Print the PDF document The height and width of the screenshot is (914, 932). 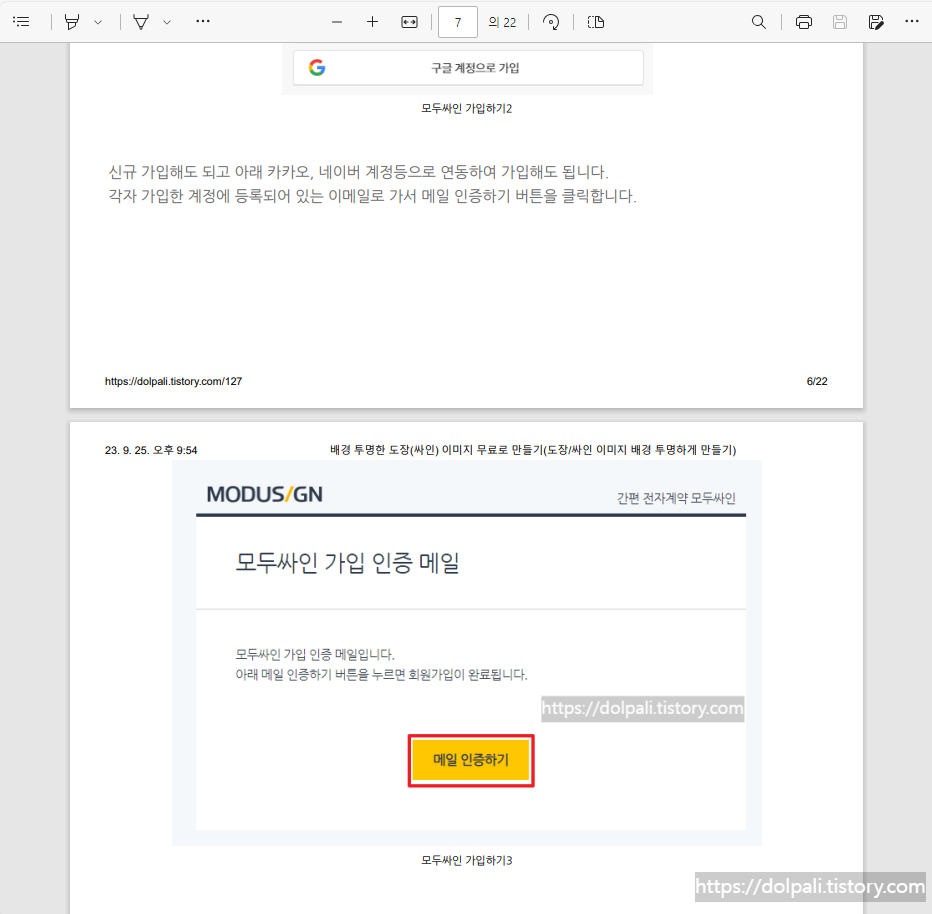[804, 23]
